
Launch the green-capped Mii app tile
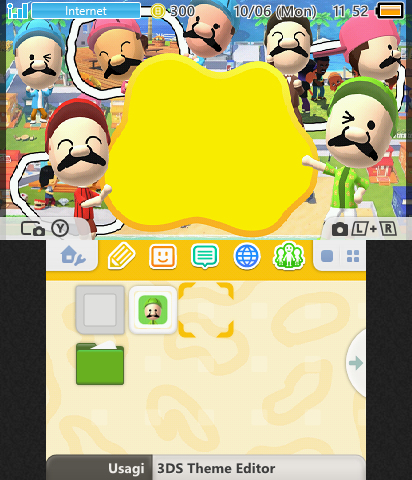pyautogui.click(x=153, y=310)
